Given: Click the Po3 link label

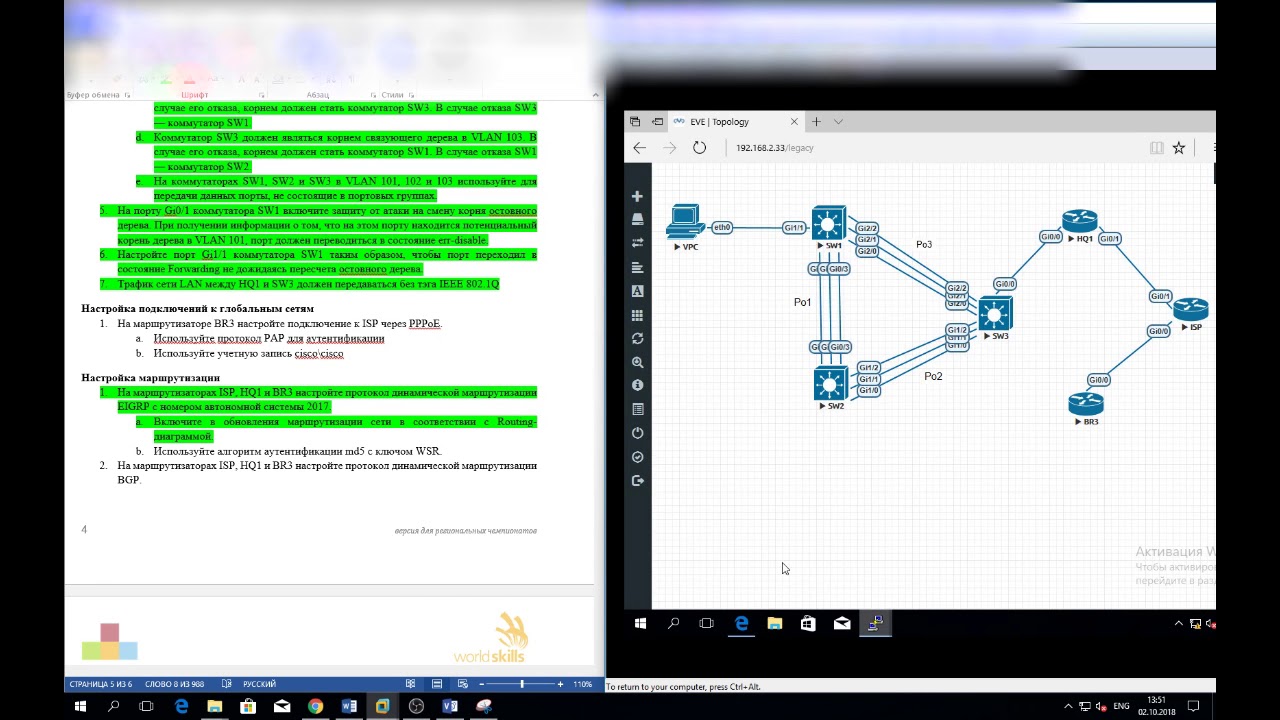Looking at the screenshot, I should 924,245.
